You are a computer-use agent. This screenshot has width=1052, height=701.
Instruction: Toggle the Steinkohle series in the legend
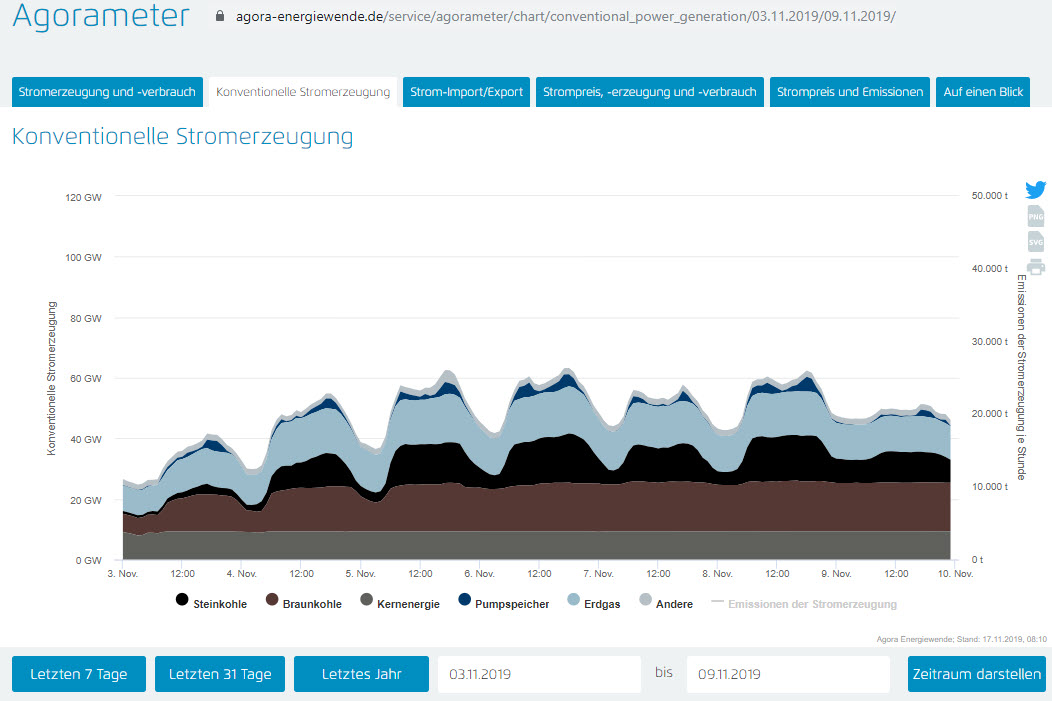tap(209, 603)
